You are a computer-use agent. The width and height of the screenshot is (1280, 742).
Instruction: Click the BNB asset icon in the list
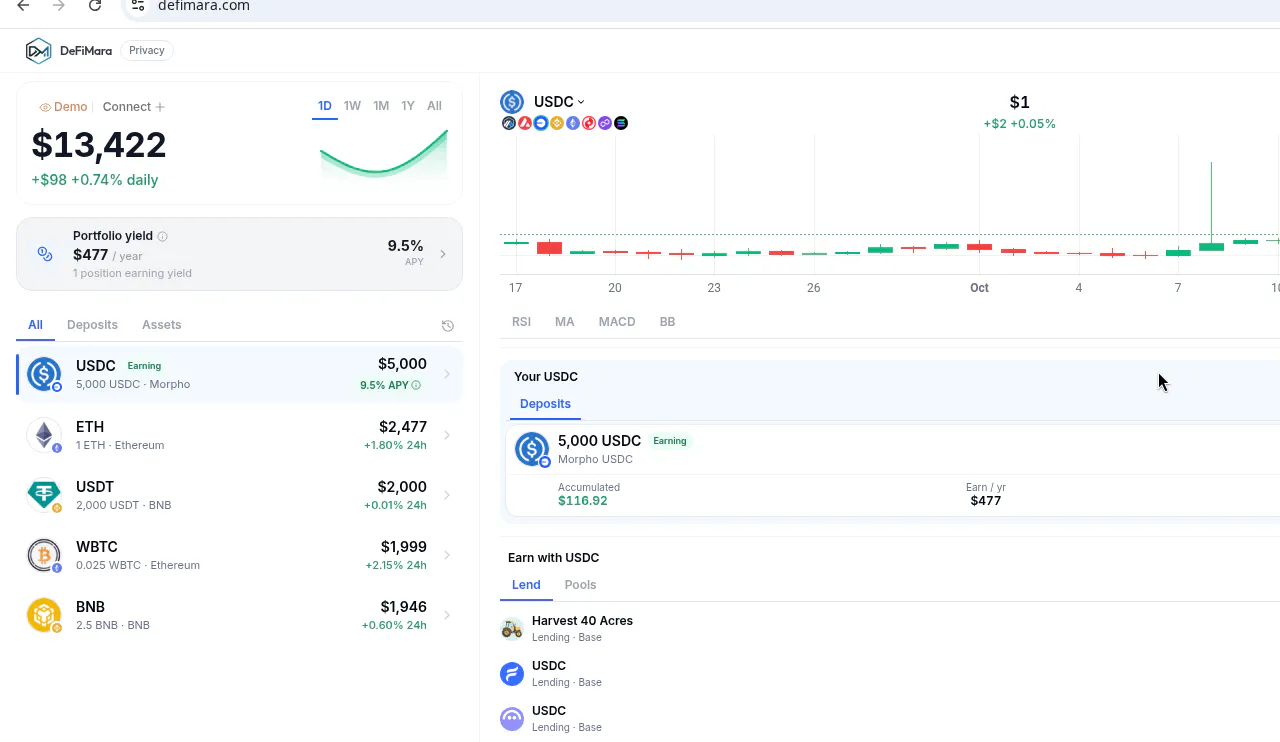44,615
